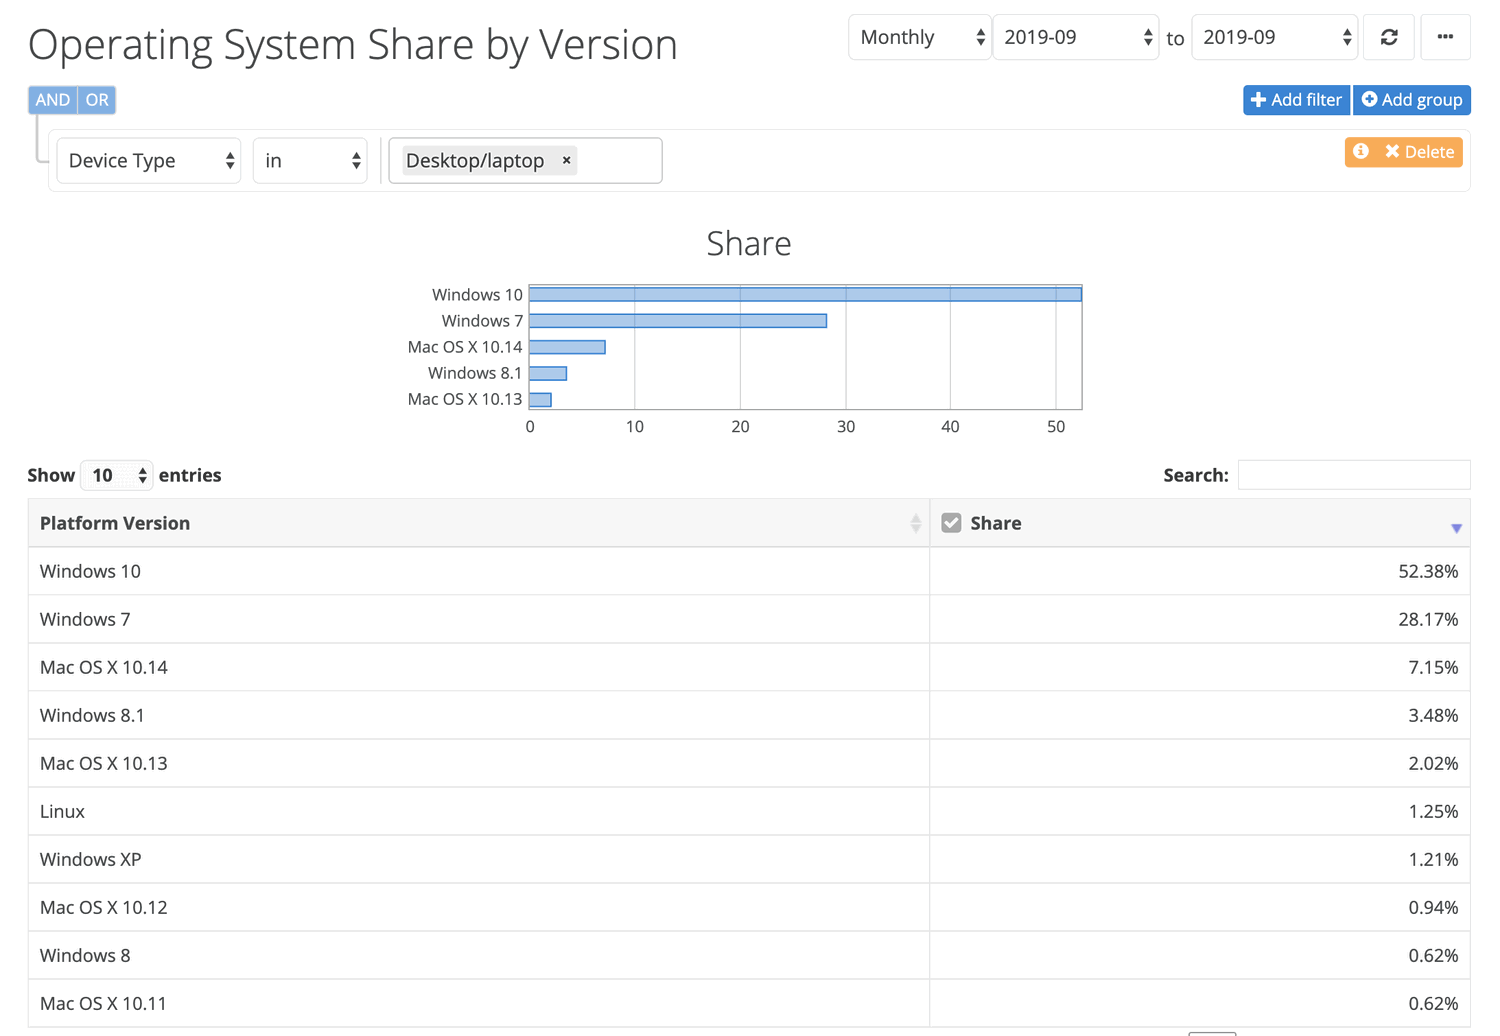
Task: Click inside the Search input box
Action: pyautogui.click(x=1354, y=474)
